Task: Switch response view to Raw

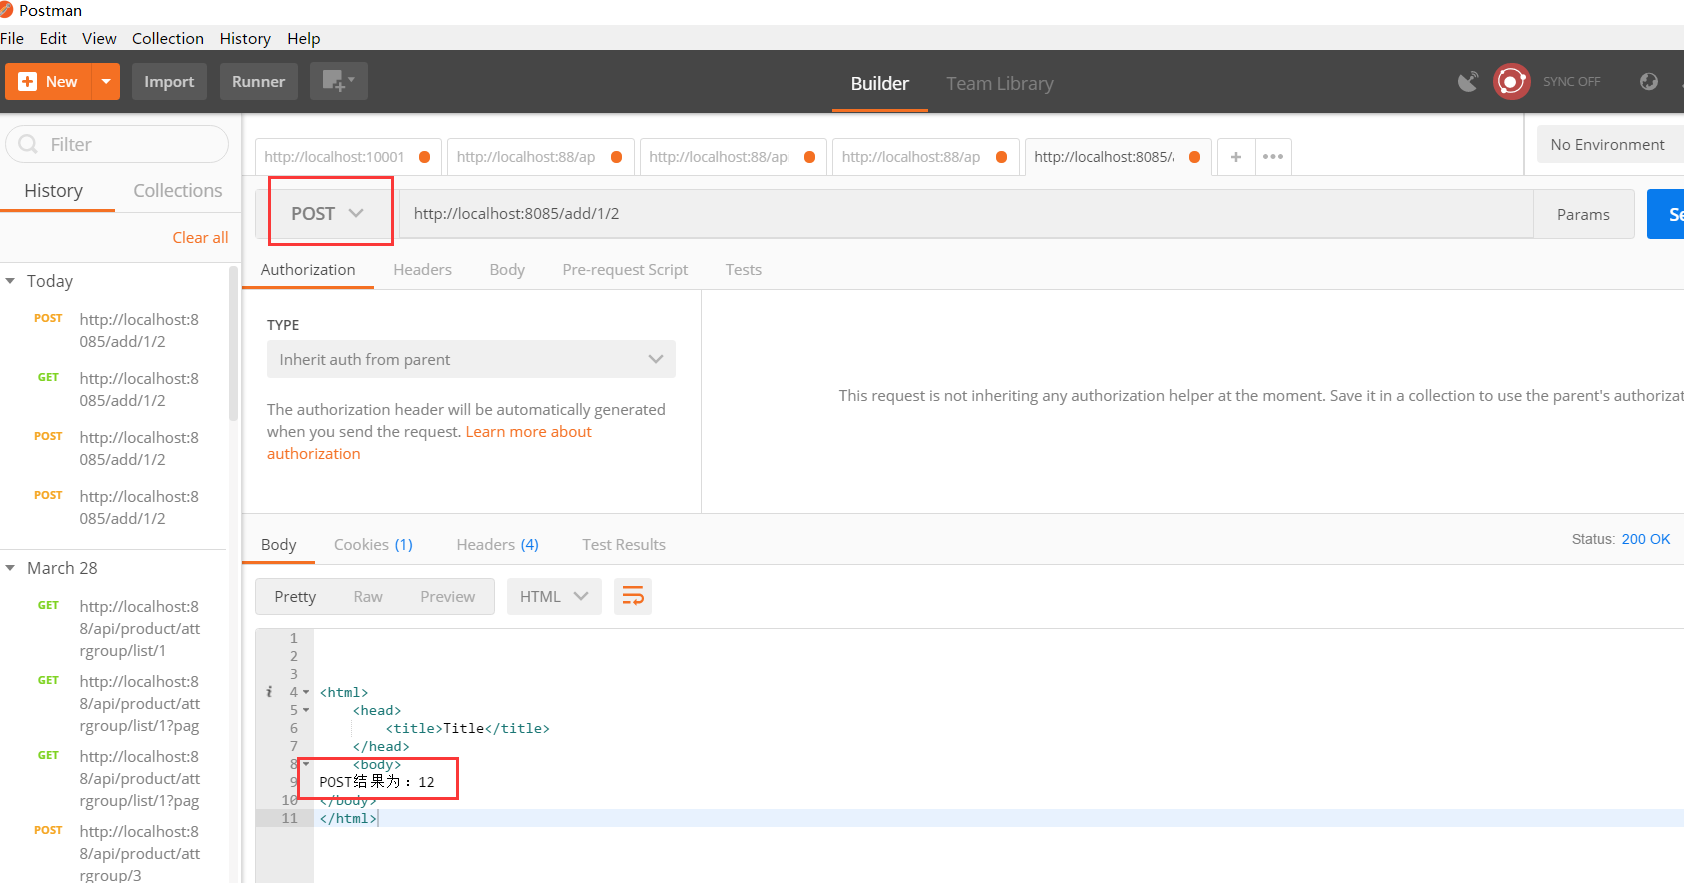Action: (368, 596)
